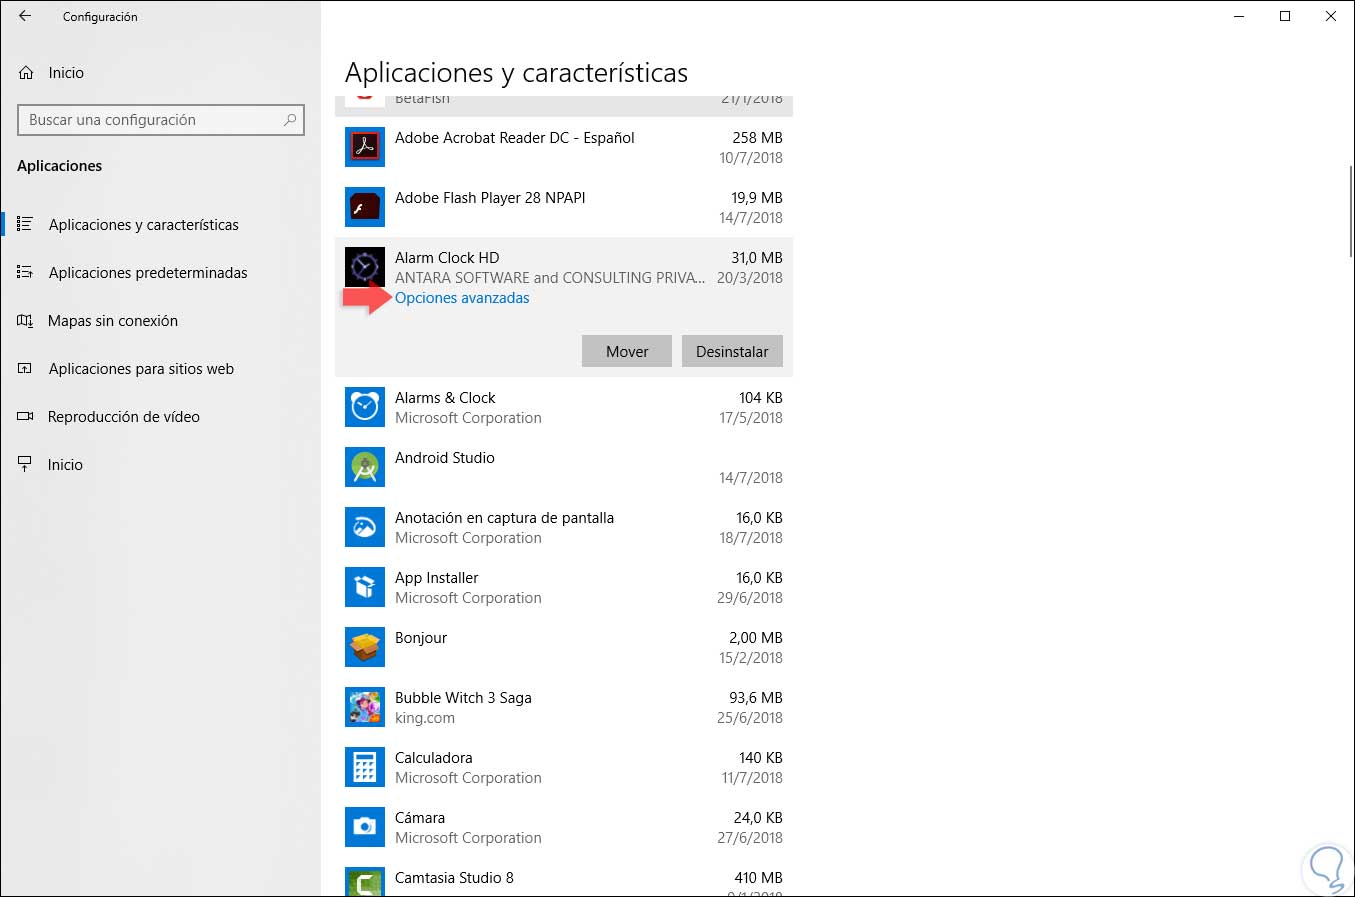Select the Camtasia Studio 8 entry
Viewport: 1355px width, 897px height.
click(x=564, y=878)
